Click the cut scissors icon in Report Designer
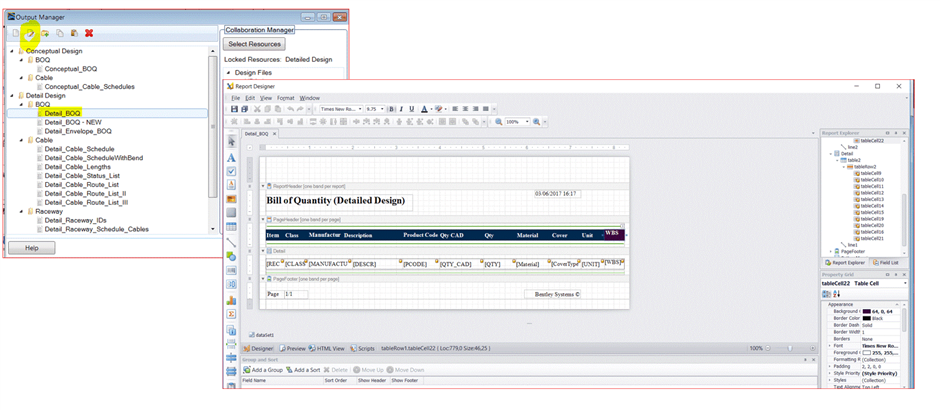 coord(258,109)
